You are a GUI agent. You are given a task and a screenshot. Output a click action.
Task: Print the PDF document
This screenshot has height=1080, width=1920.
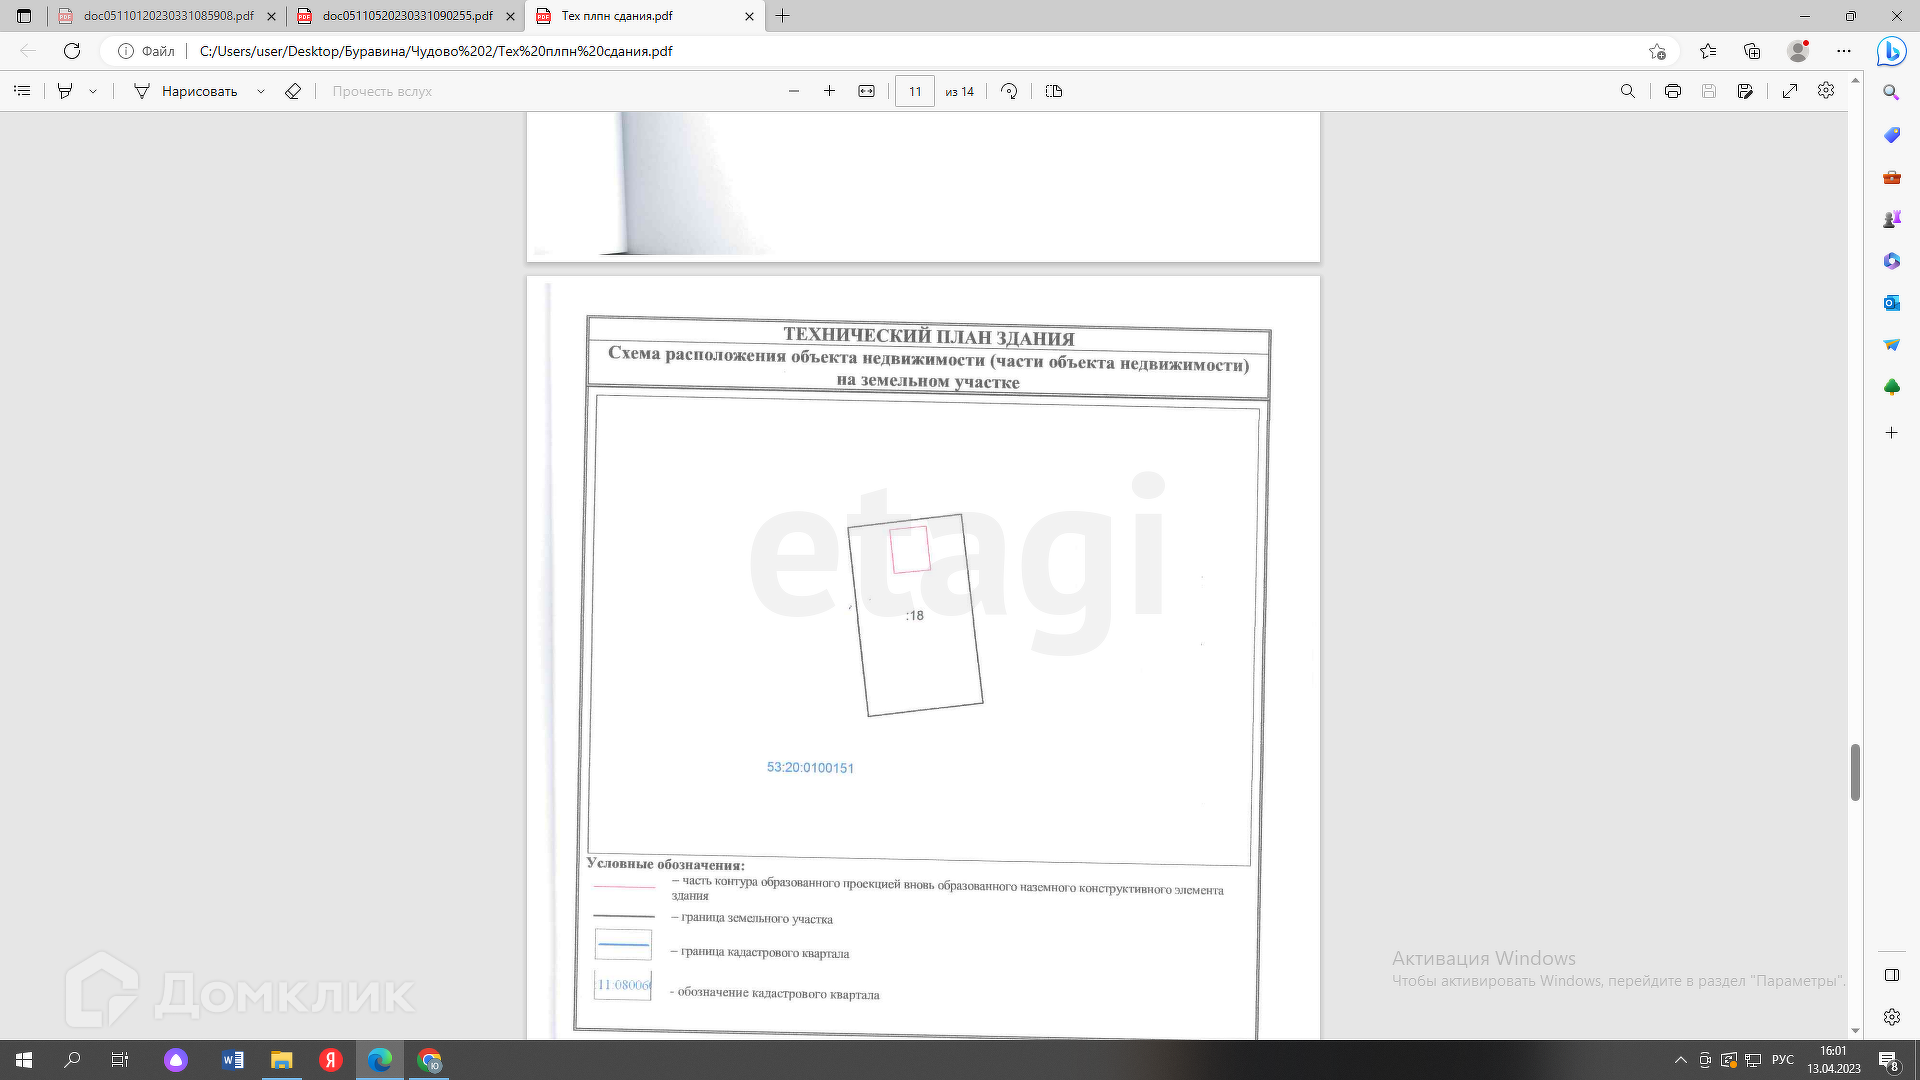coord(1673,91)
